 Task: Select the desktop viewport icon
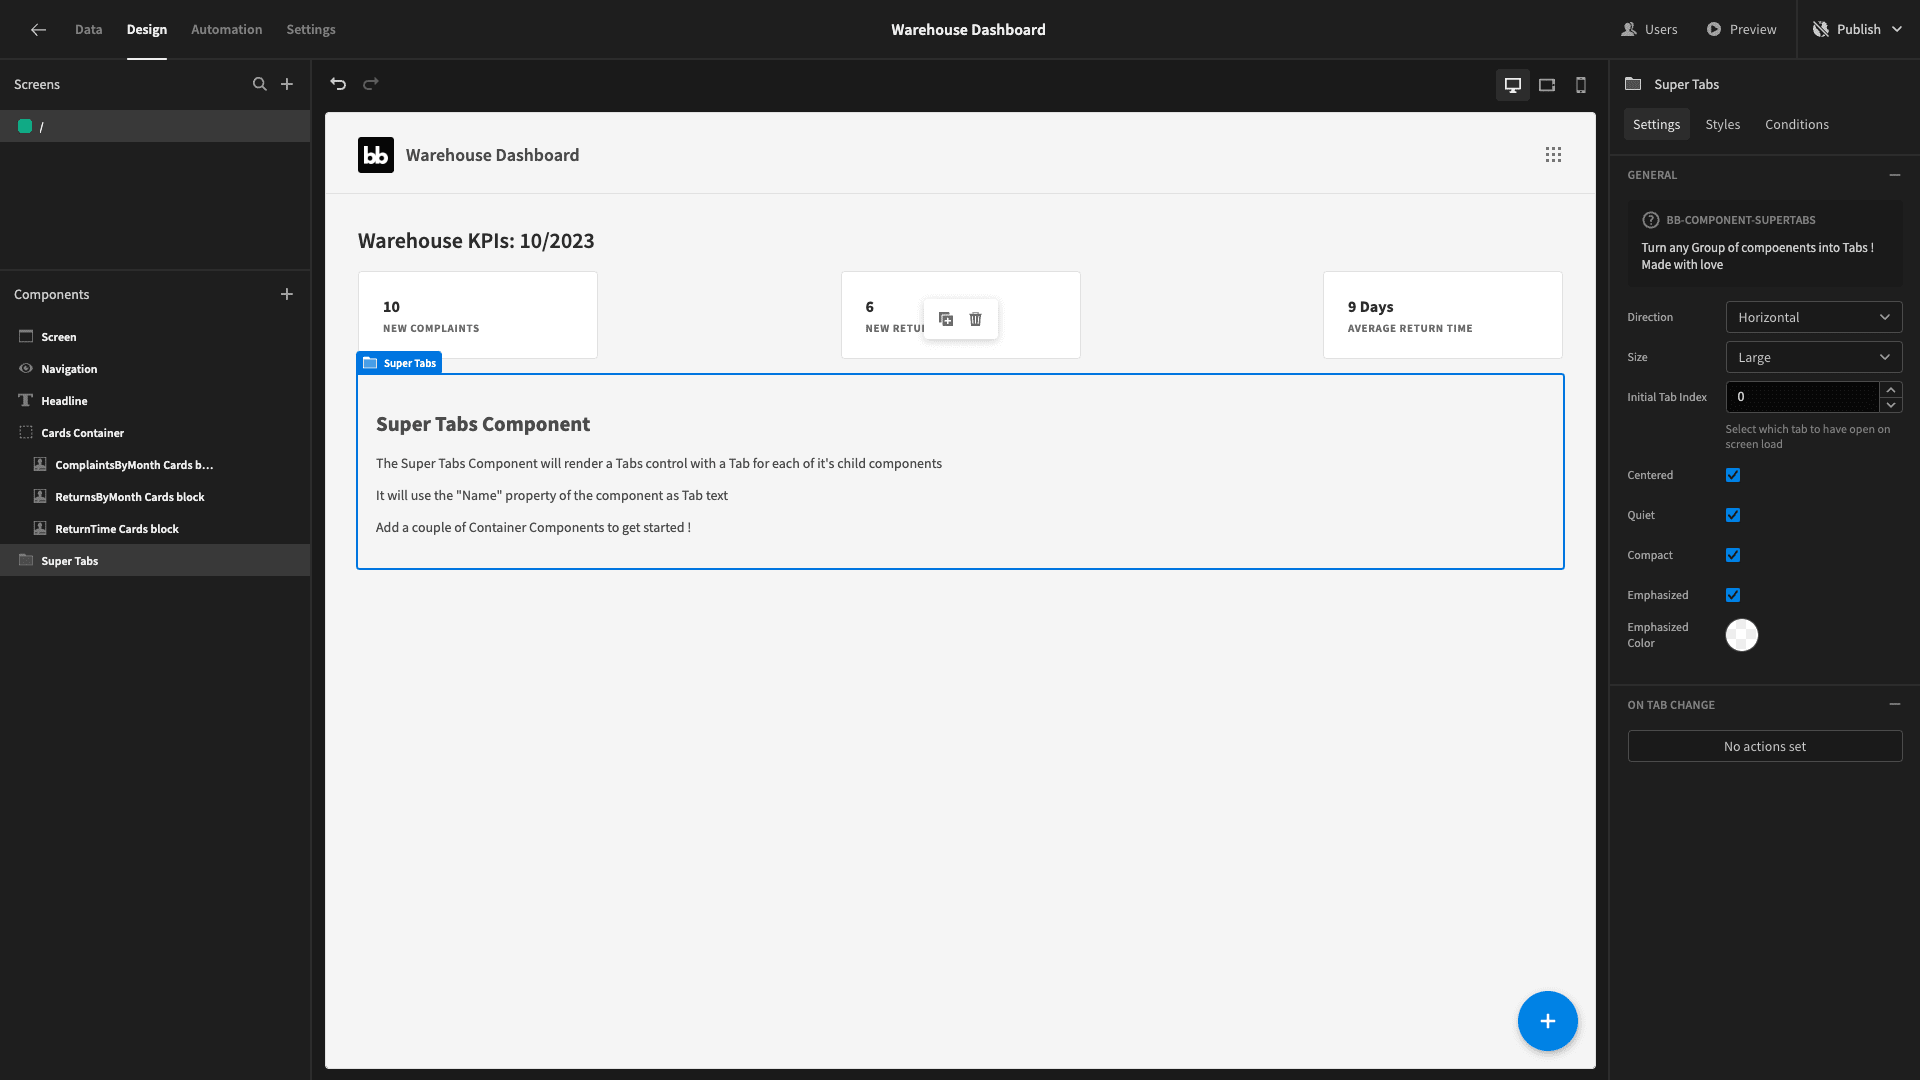click(1513, 84)
